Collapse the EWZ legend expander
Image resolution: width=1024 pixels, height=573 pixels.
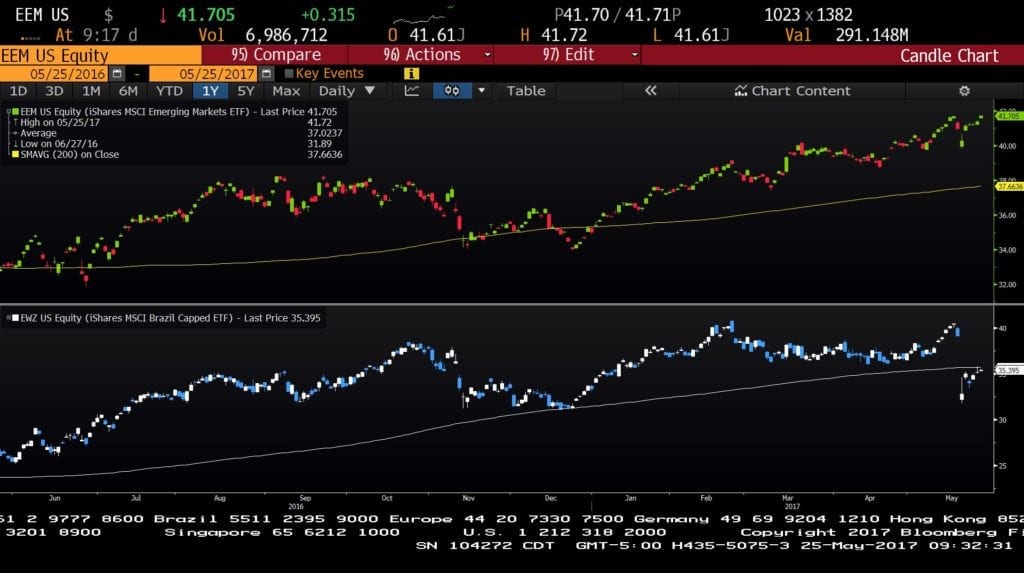(8, 318)
